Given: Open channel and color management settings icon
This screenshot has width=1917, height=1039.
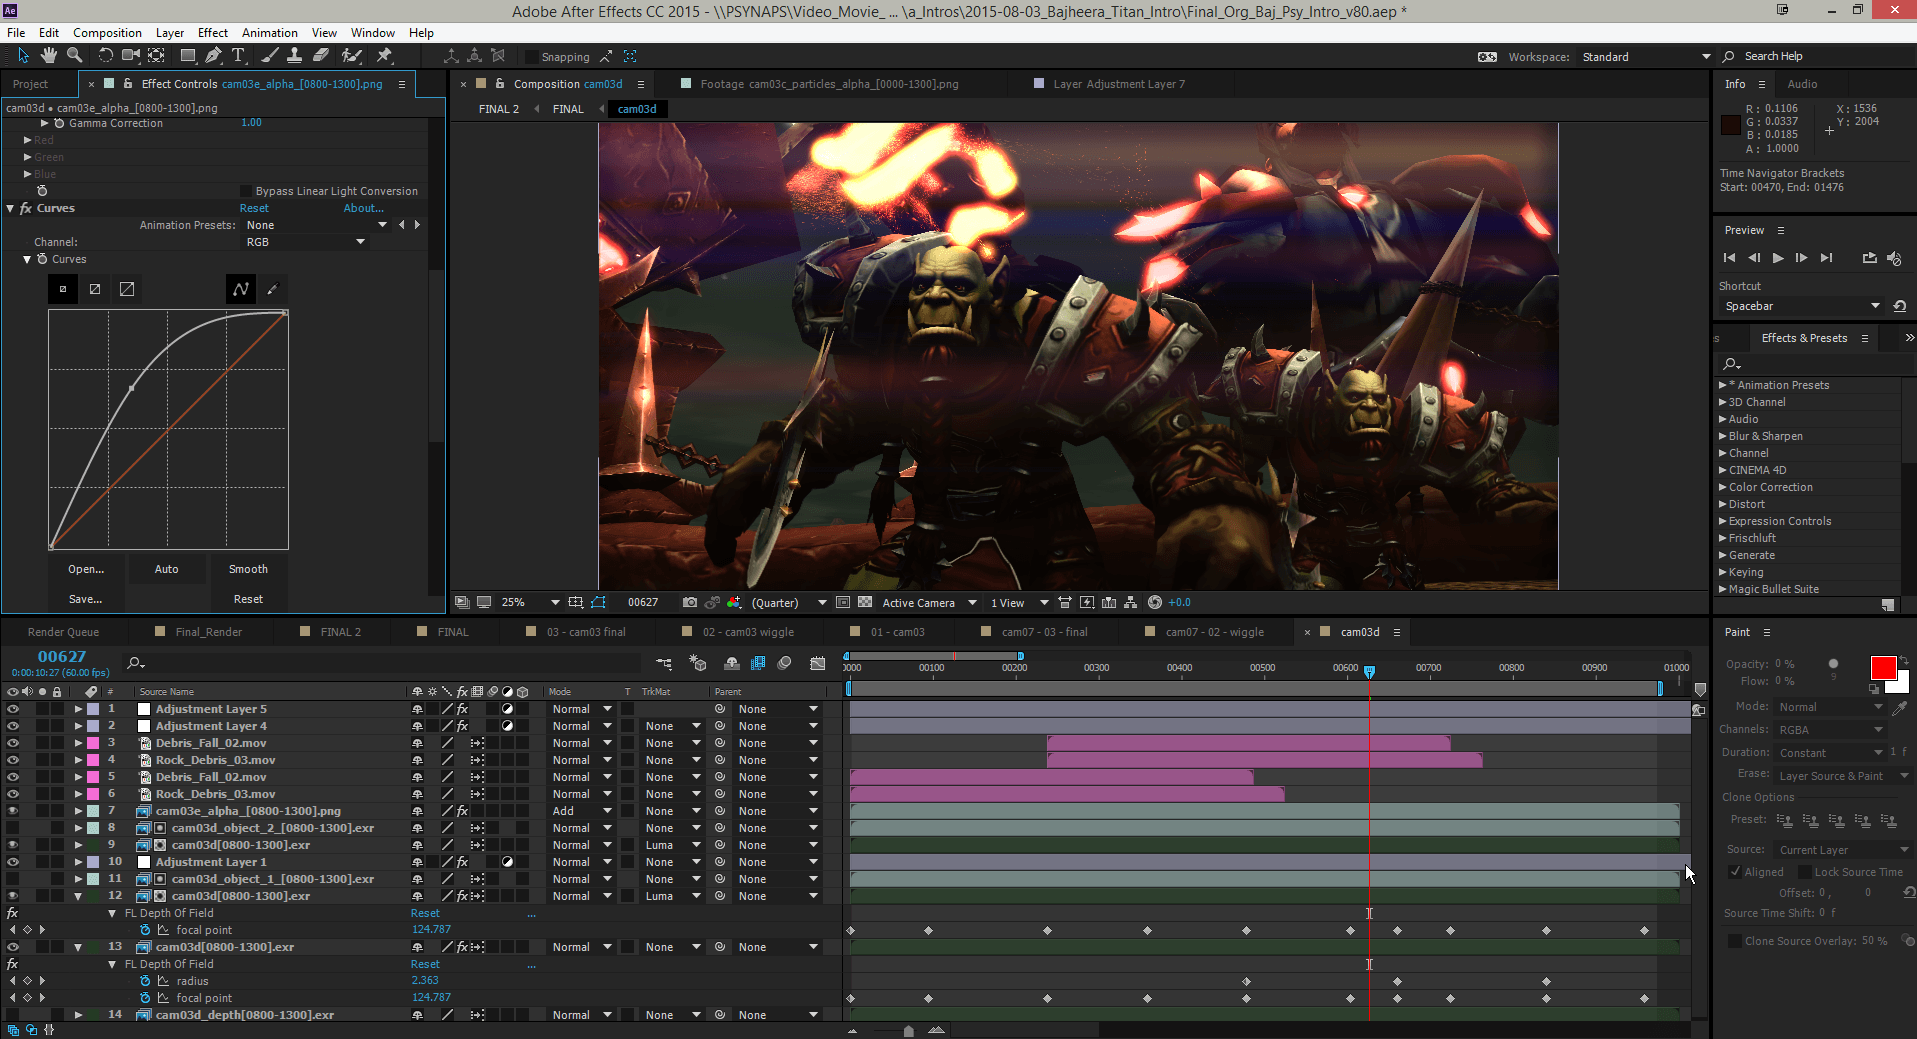Looking at the screenshot, I should [734, 602].
